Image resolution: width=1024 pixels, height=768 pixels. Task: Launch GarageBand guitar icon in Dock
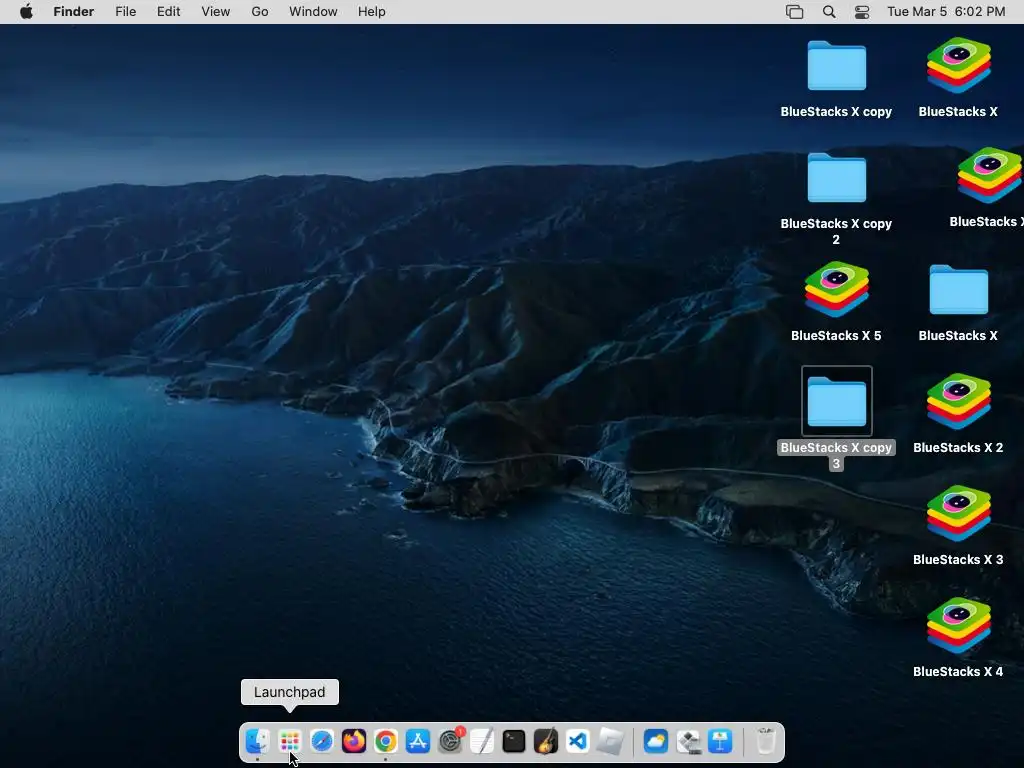(546, 741)
